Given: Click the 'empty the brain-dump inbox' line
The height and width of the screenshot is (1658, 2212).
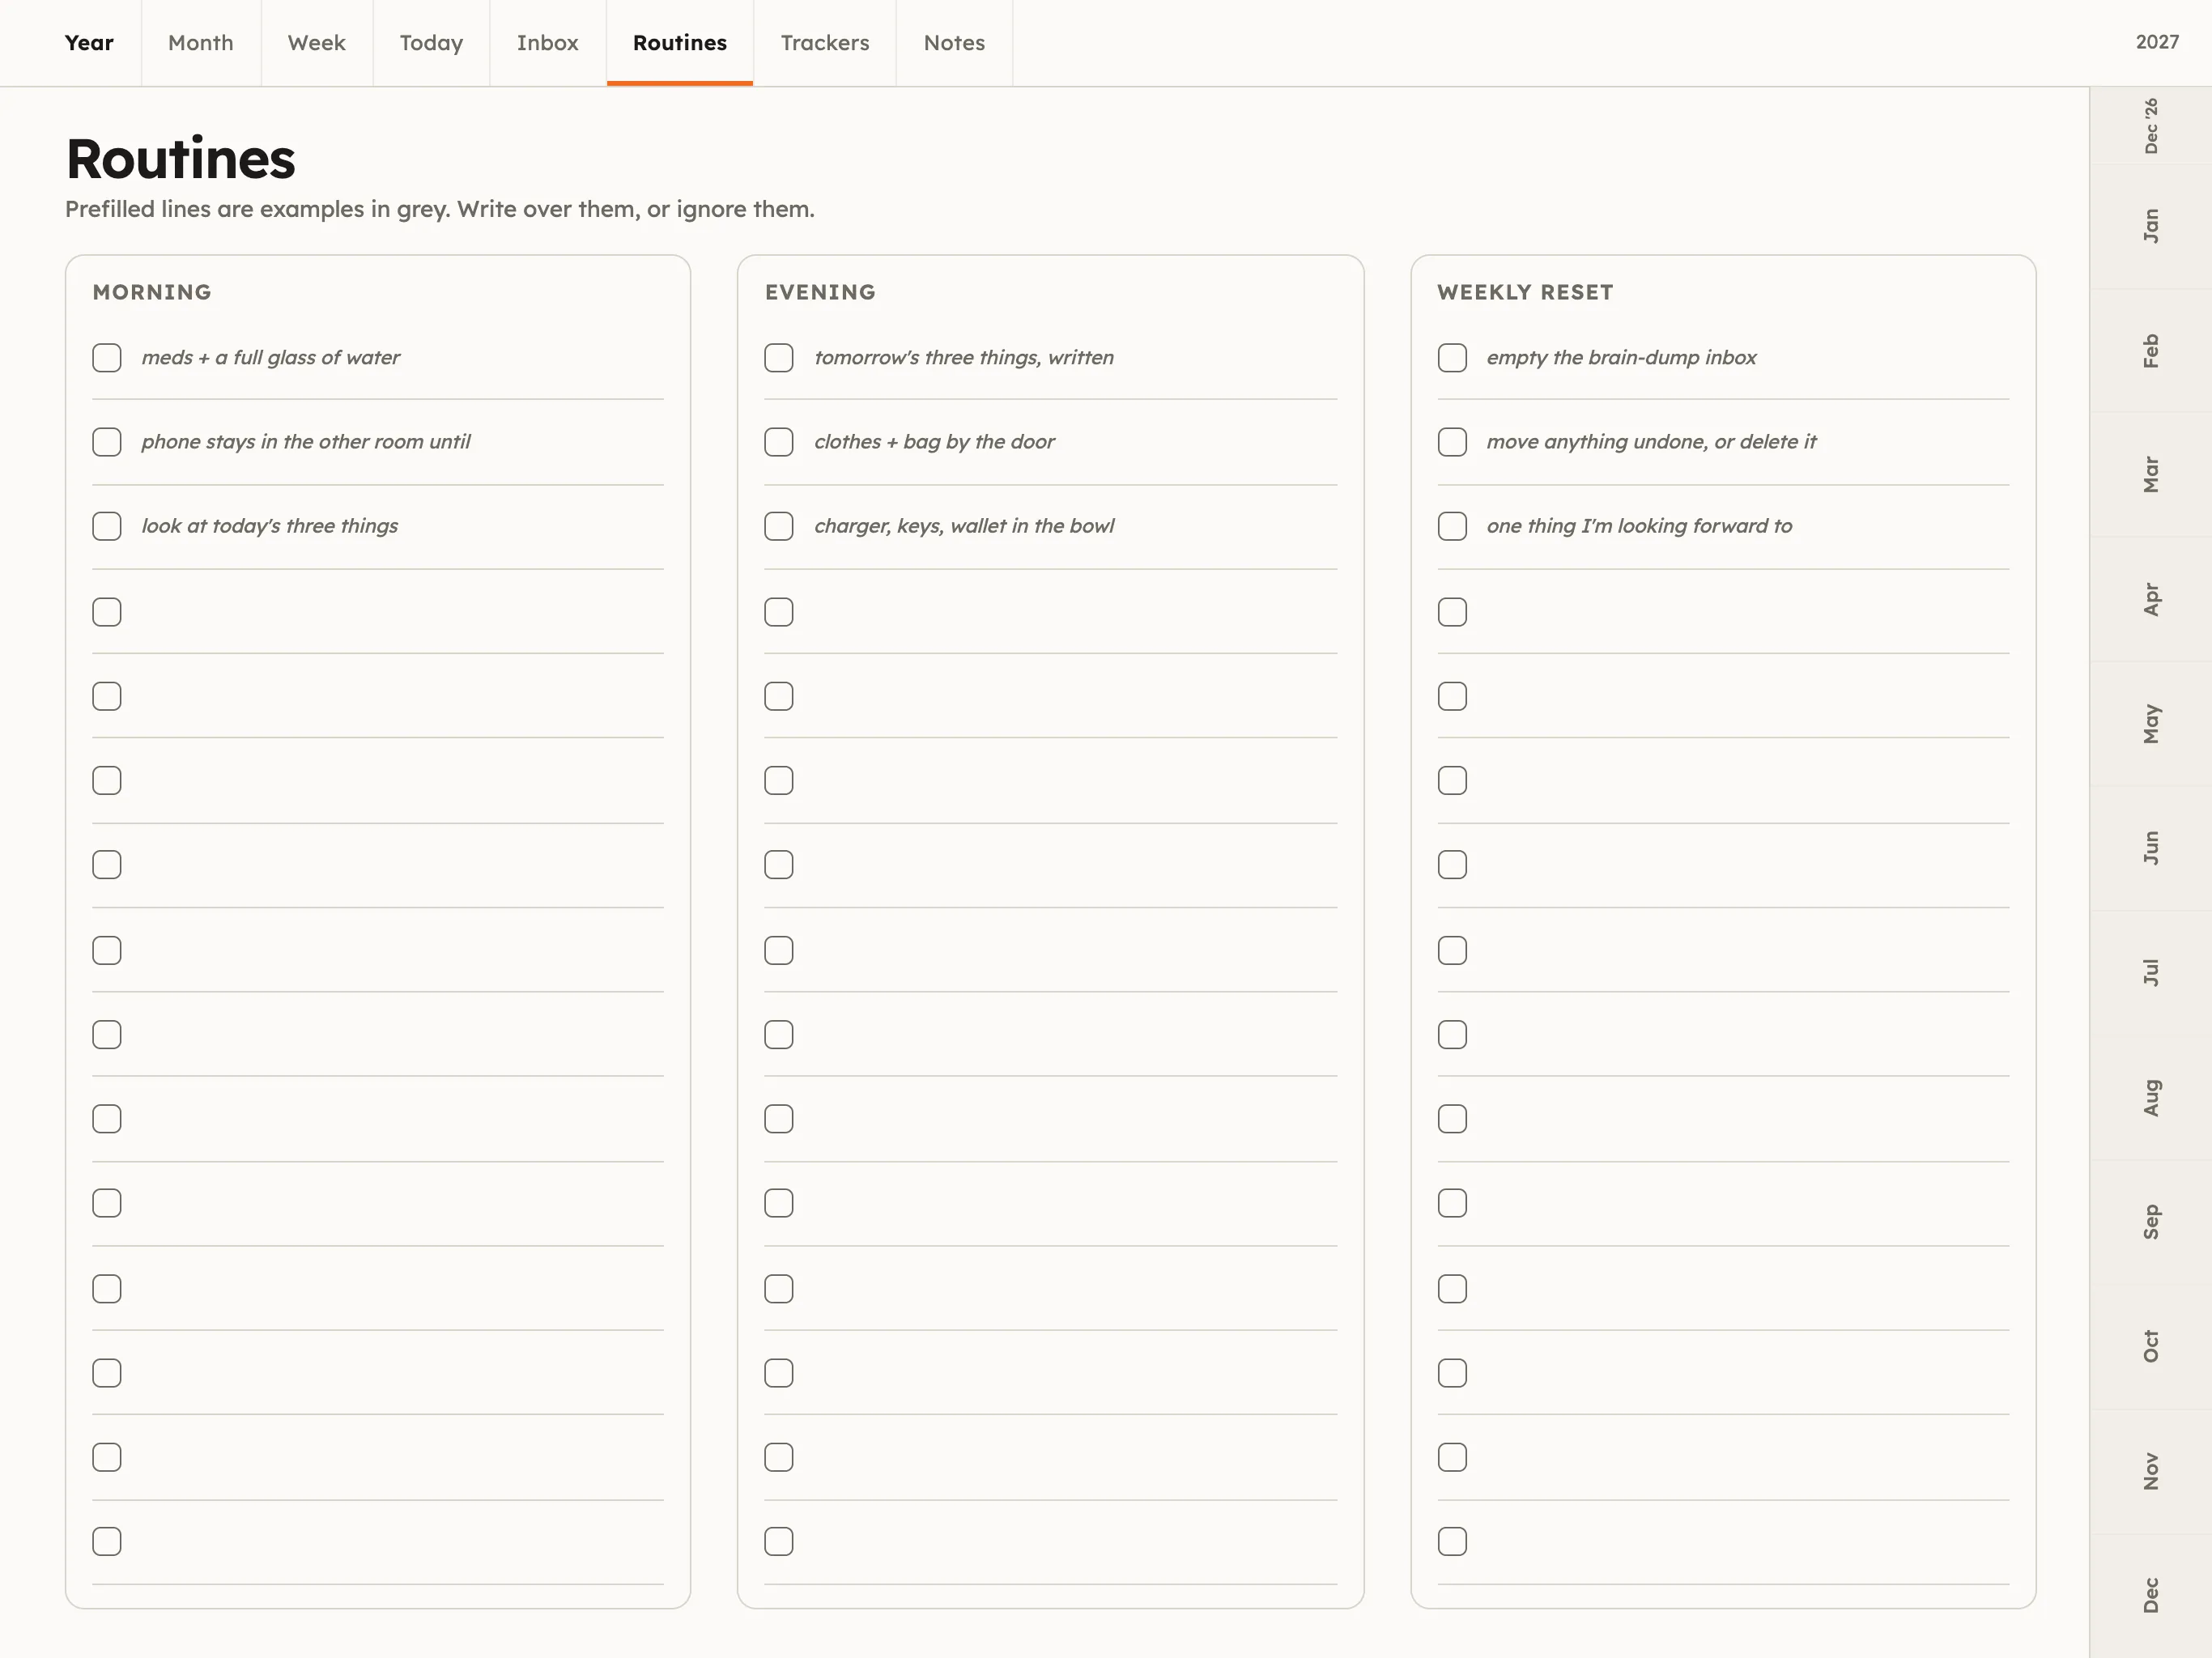Looking at the screenshot, I should 1622,358.
